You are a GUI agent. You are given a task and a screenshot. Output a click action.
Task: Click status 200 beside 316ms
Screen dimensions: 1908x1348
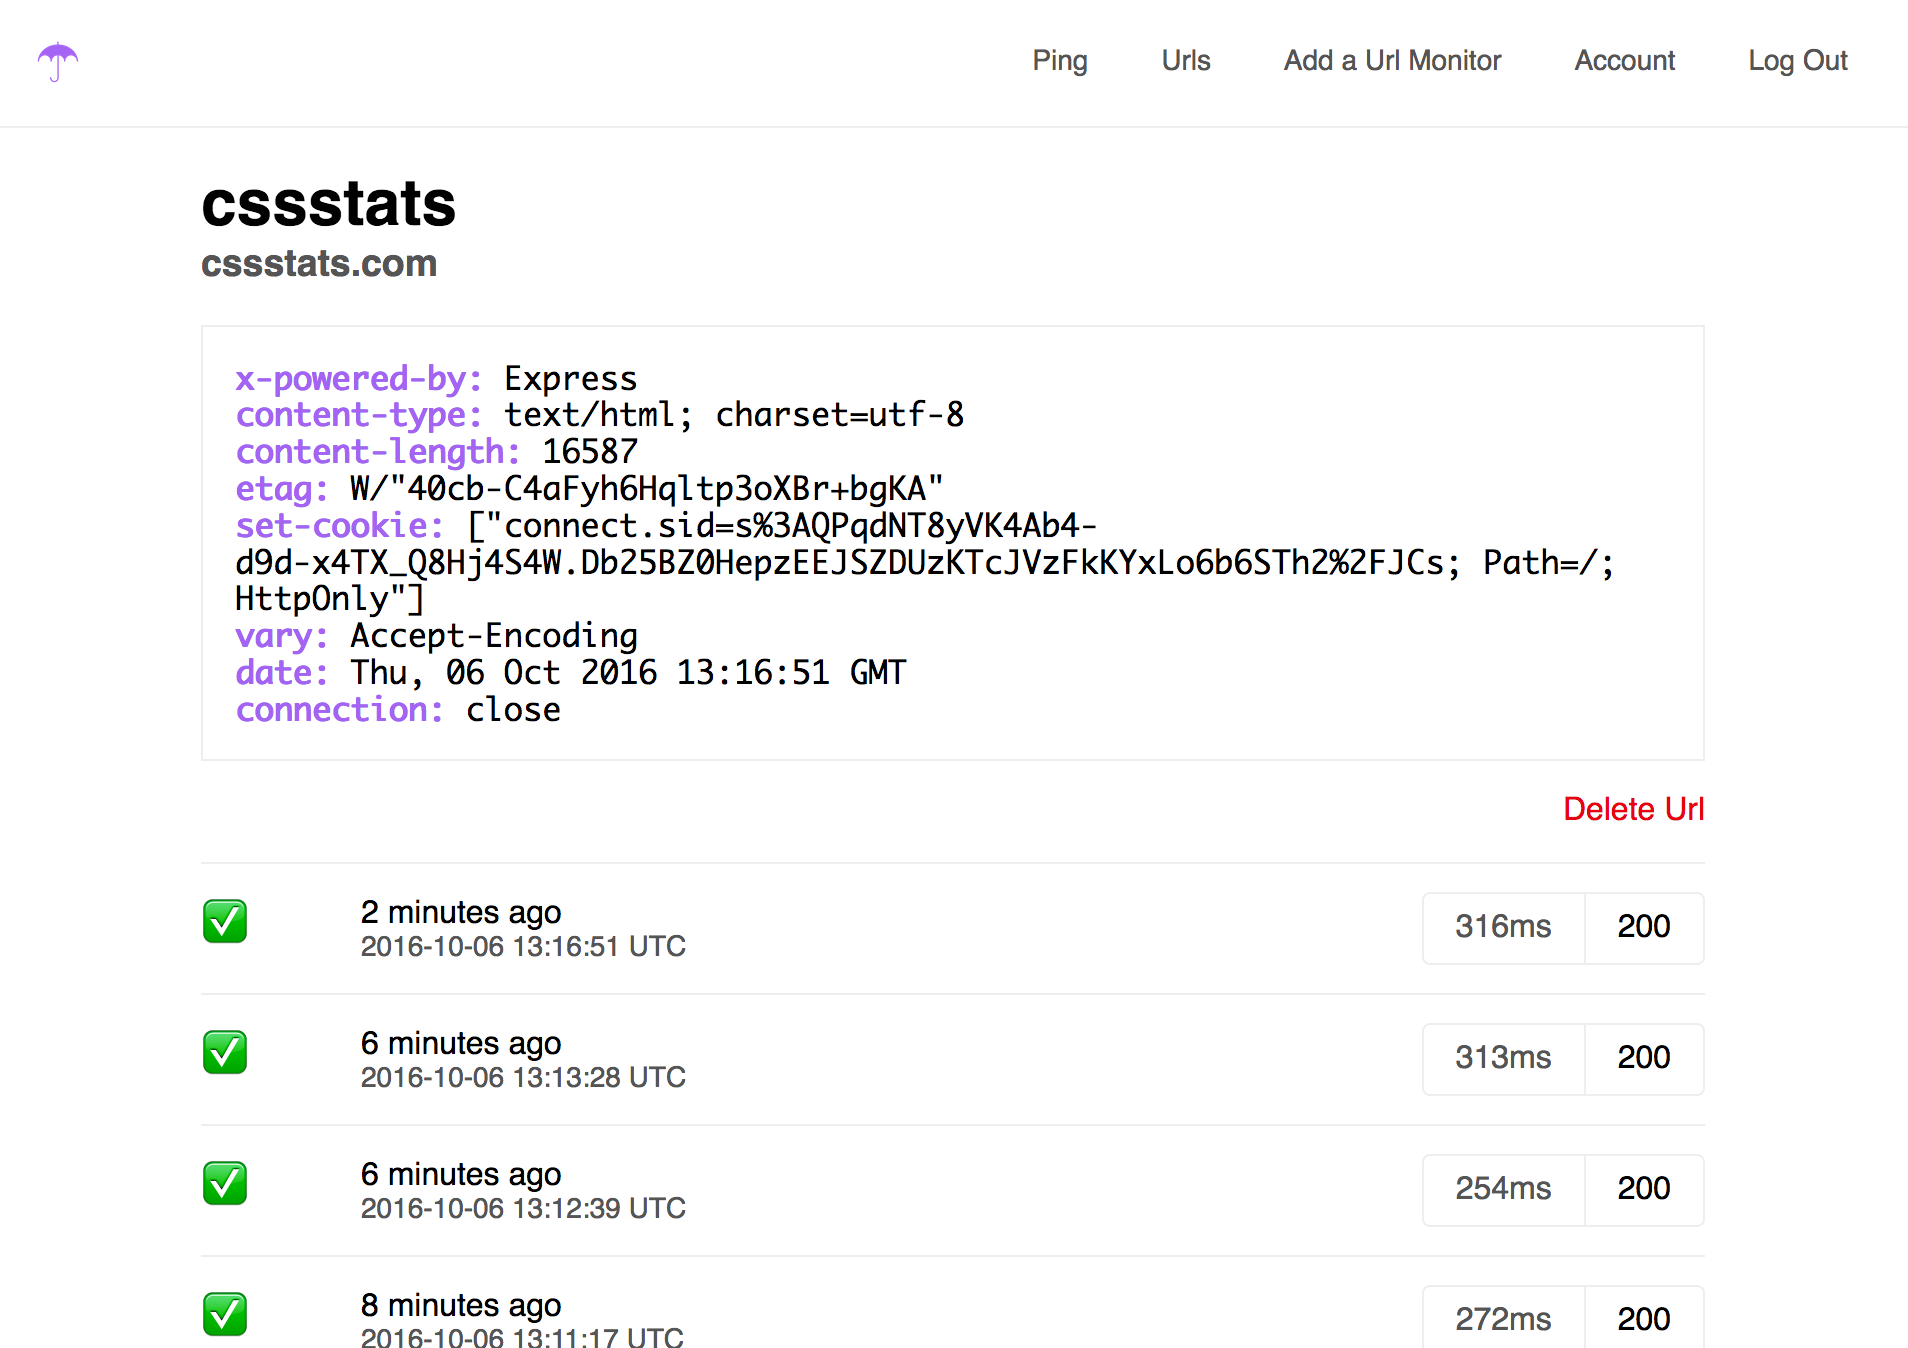point(1644,927)
